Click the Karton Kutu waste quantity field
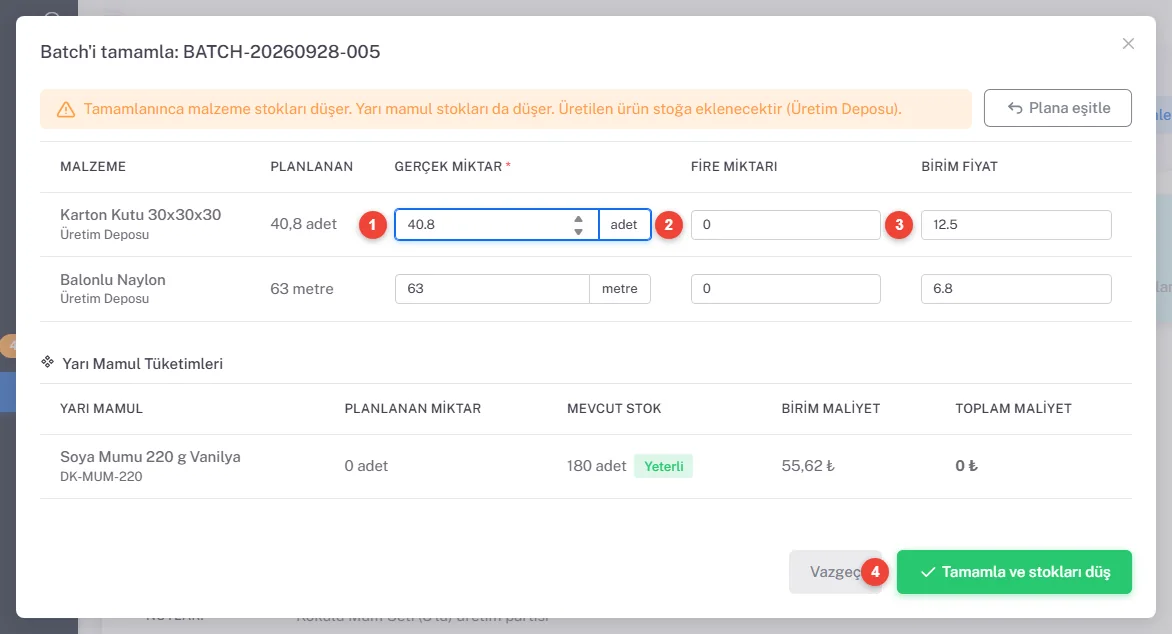 click(786, 224)
